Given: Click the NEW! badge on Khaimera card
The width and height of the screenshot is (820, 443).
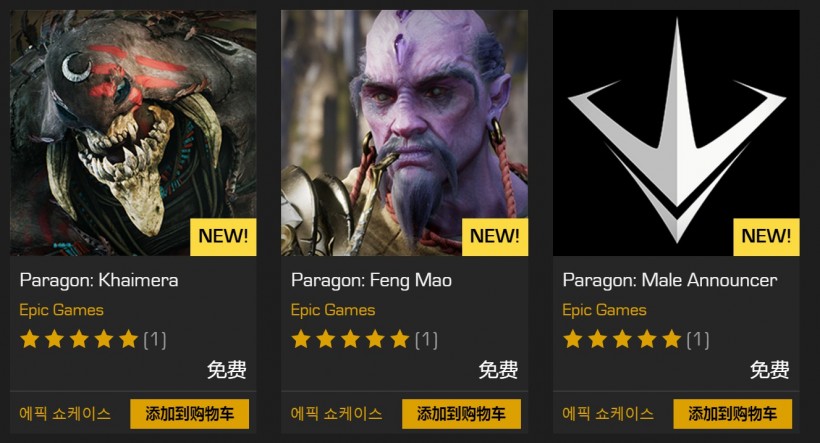Looking at the screenshot, I should [x=223, y=237].
